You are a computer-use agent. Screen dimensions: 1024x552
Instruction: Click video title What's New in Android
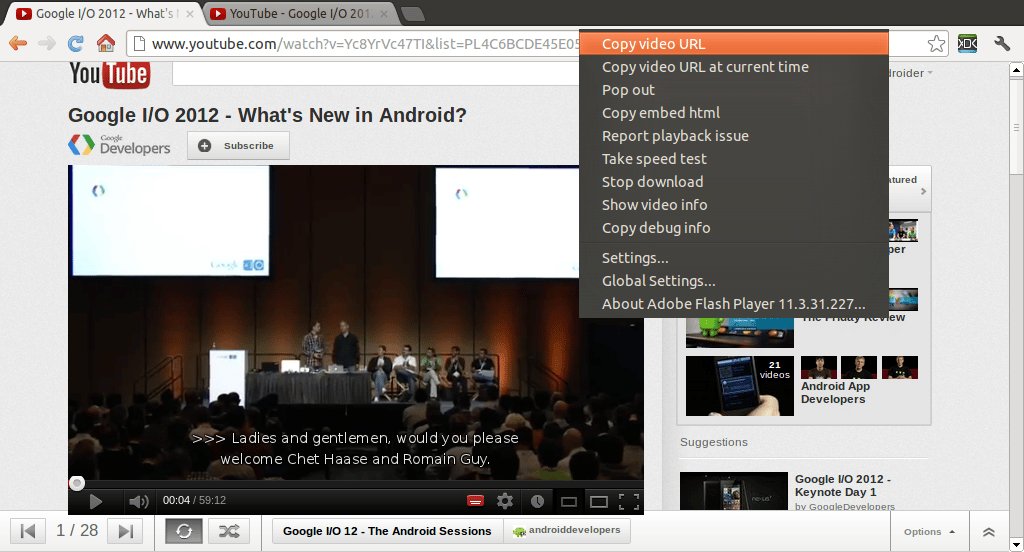point(267,115)
